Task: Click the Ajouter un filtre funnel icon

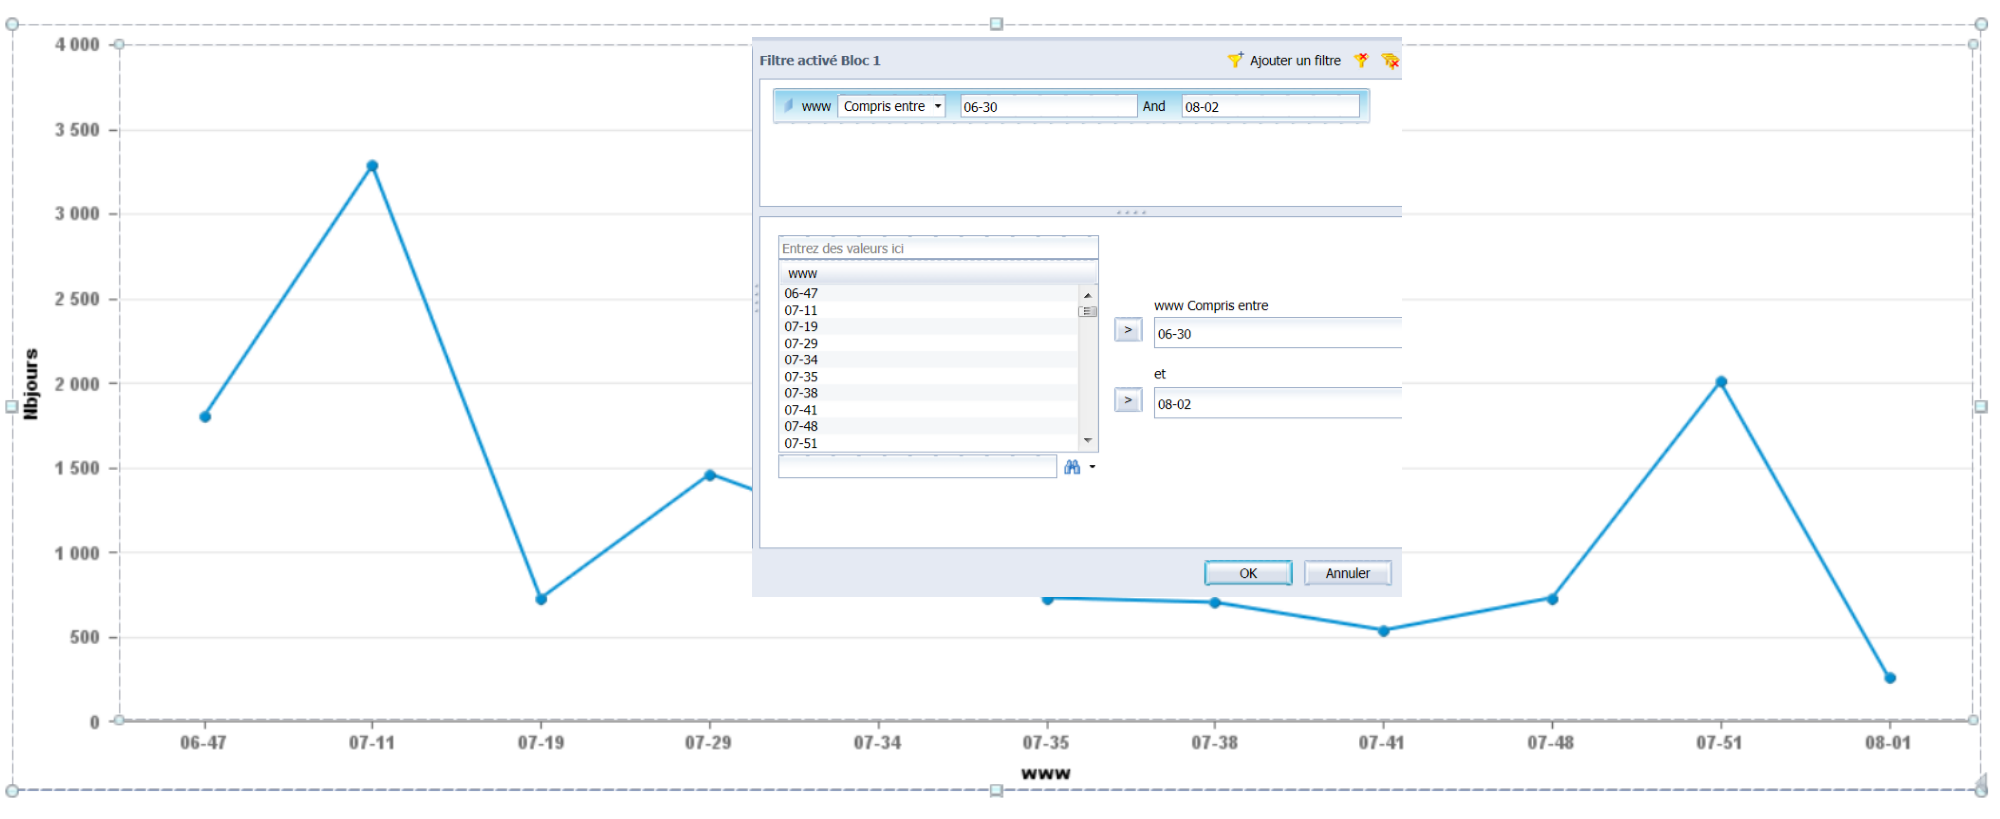Action: (1236, 60)
